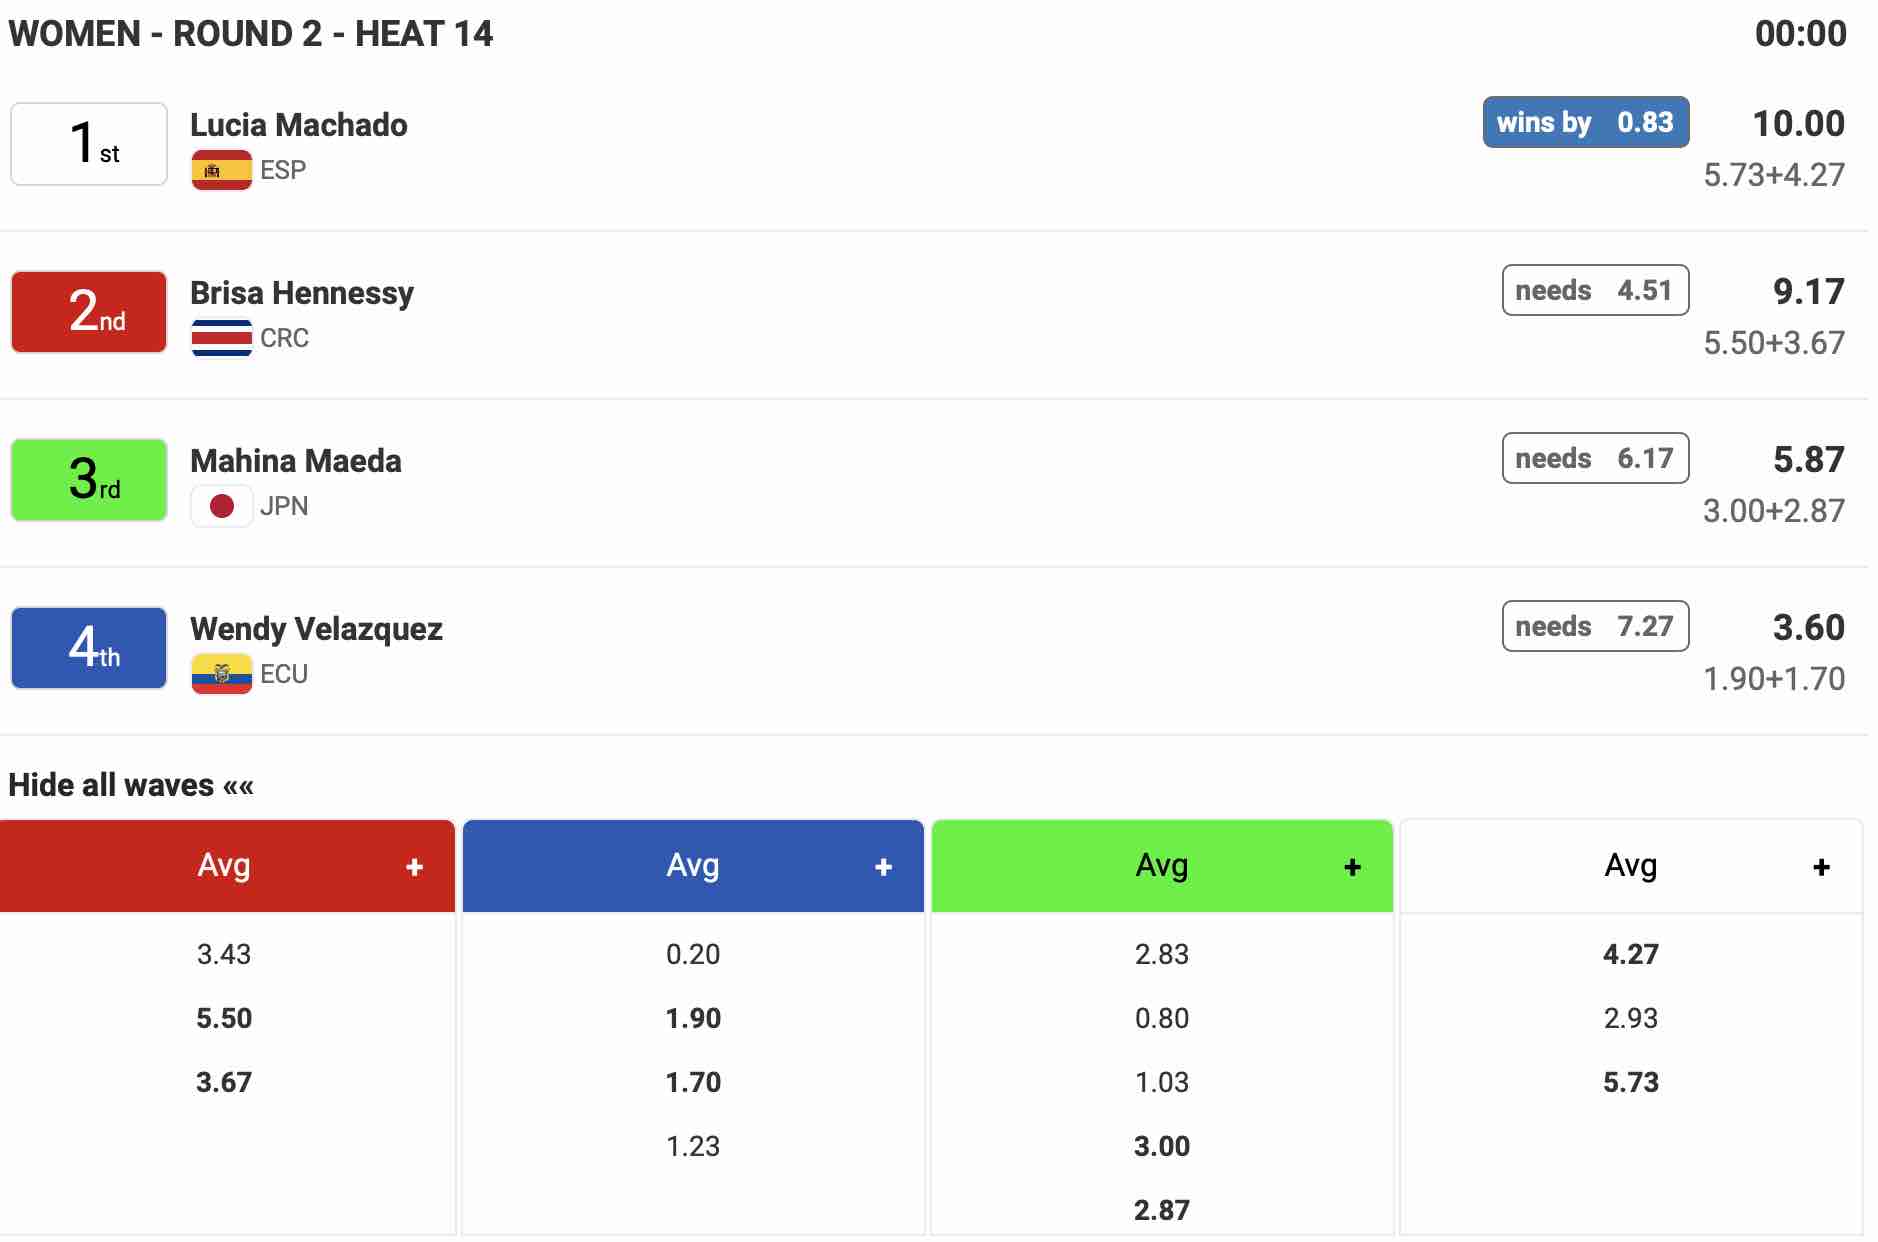Select the blue Avg column header
Screen dimensions: 1878x1242
click(x=692, y=866)
